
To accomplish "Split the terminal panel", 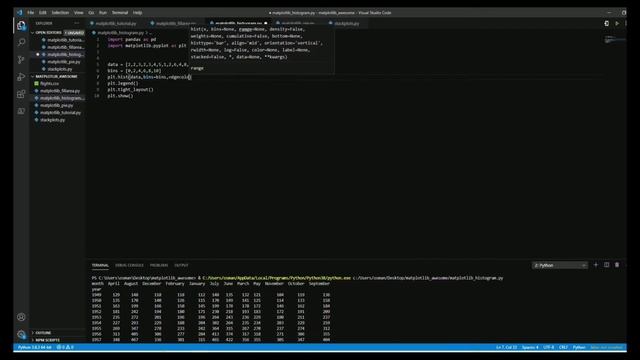I will (607, 265).
